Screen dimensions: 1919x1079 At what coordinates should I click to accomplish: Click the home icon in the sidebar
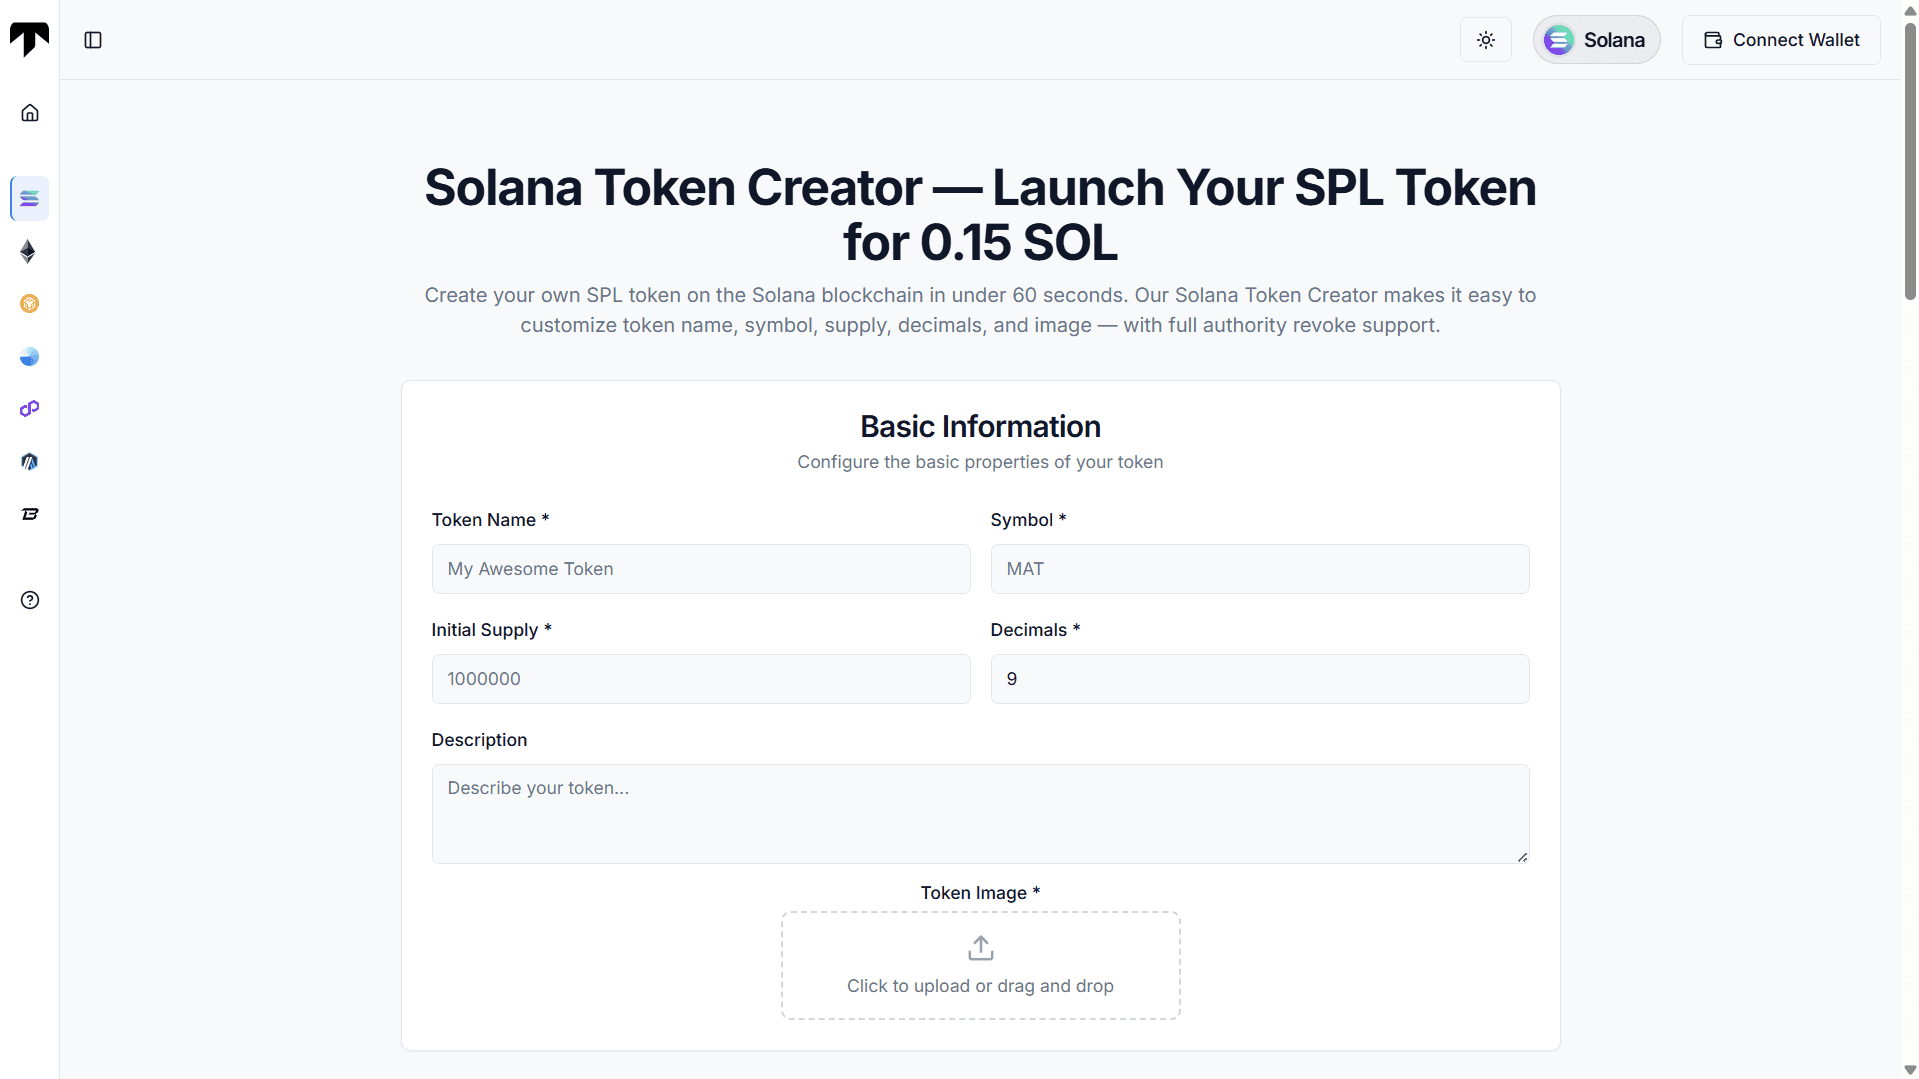coord(30,113)
